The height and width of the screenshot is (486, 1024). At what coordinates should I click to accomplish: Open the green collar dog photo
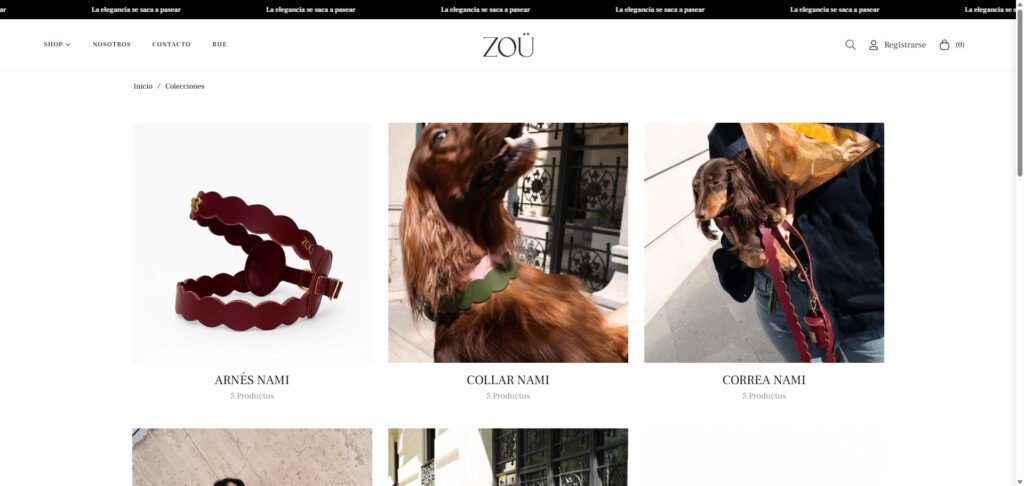pos(508,242)
